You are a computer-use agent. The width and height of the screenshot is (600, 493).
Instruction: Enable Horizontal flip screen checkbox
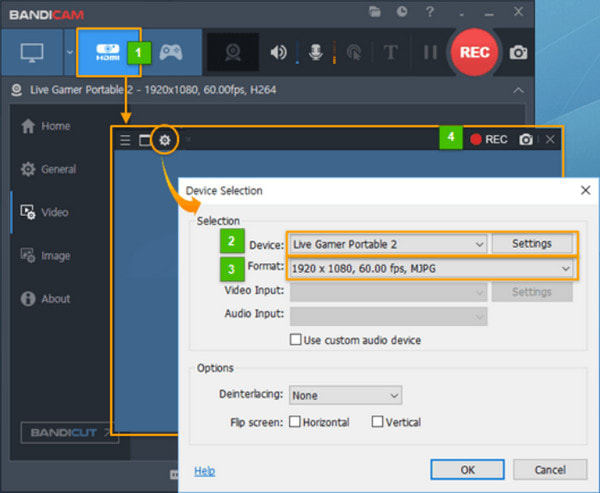pos(295,422)
